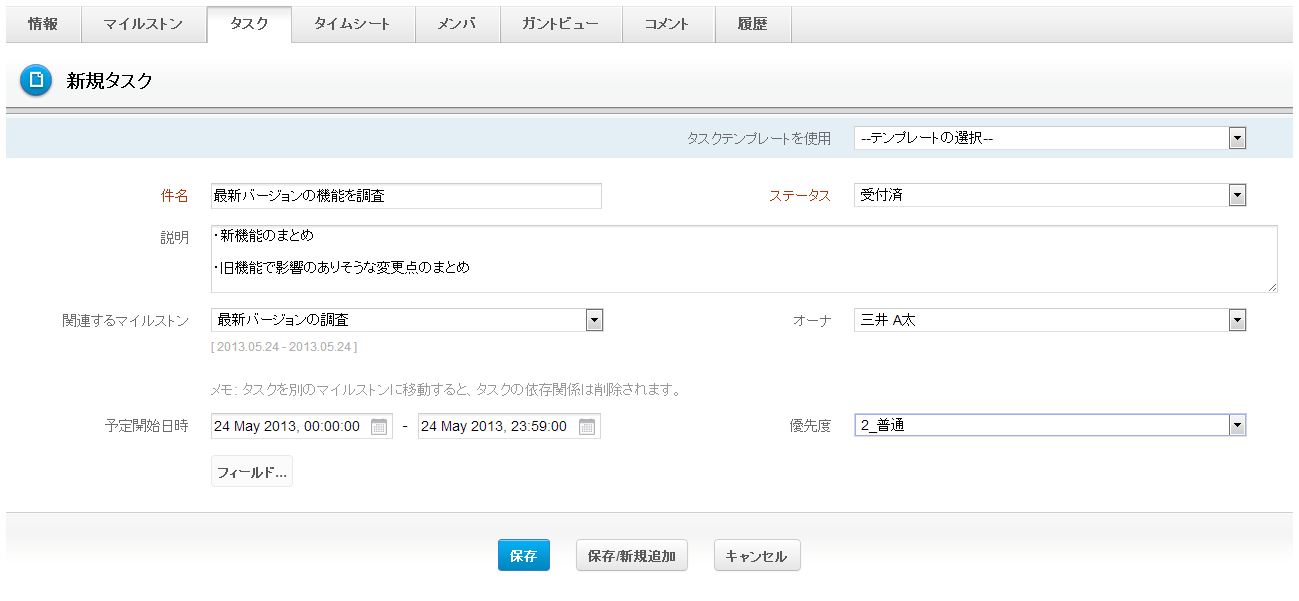
Task: View the 履歴 tab
Action: (x=752, y=24)
